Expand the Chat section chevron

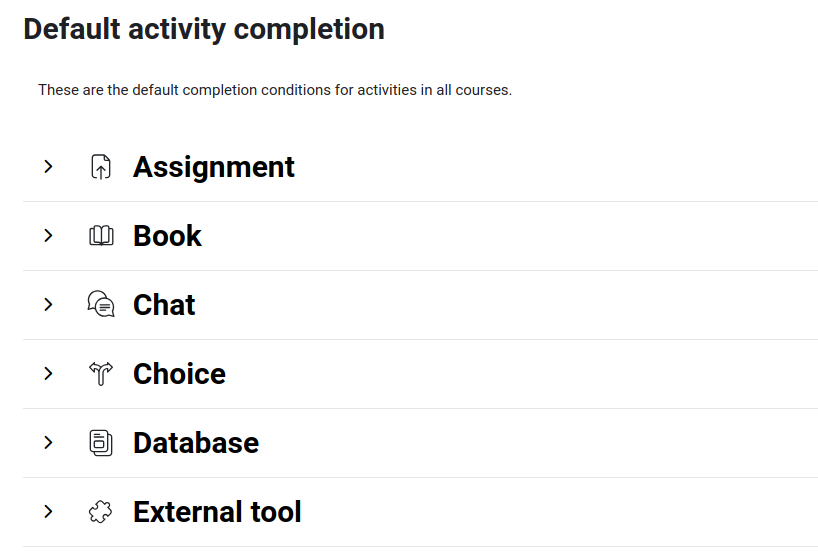pos(49,305)
